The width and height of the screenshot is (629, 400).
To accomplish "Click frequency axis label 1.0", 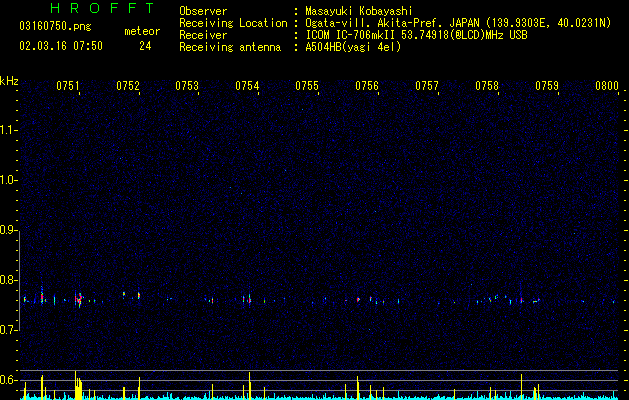I will [8, 180].
